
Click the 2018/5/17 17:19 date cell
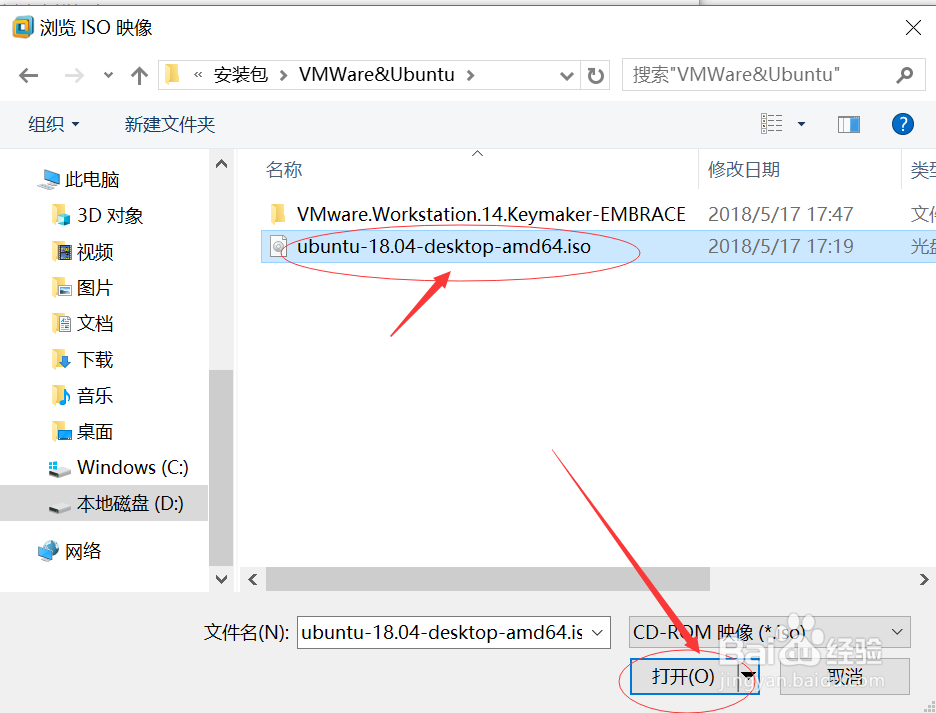coord(780,247)
